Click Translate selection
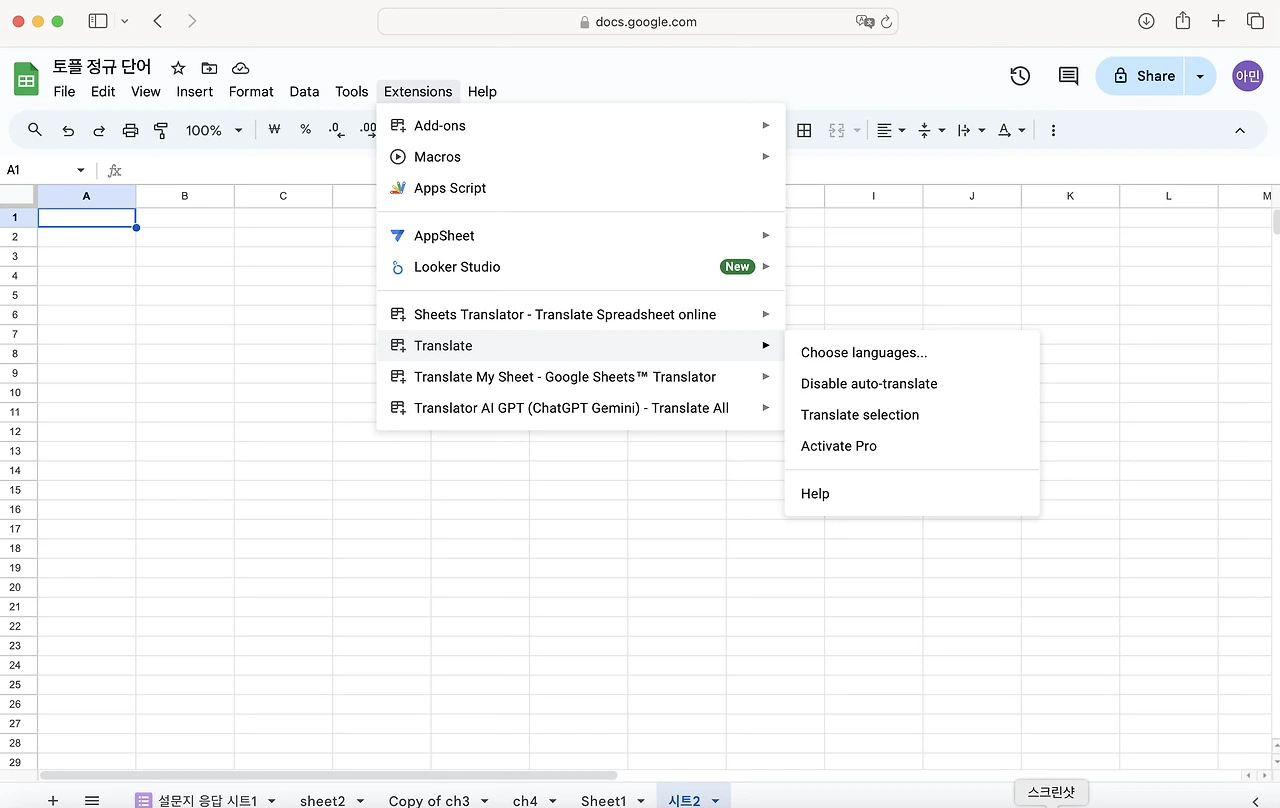 912,415
